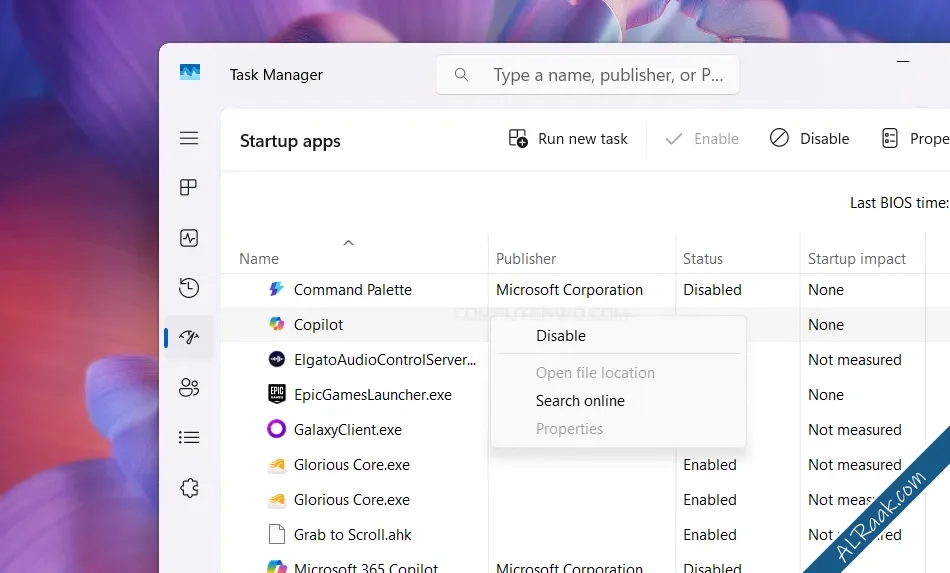Viewport: 950px width, 573px height.
Task: Click the Copilot app icon
Action: pos(276,324)
